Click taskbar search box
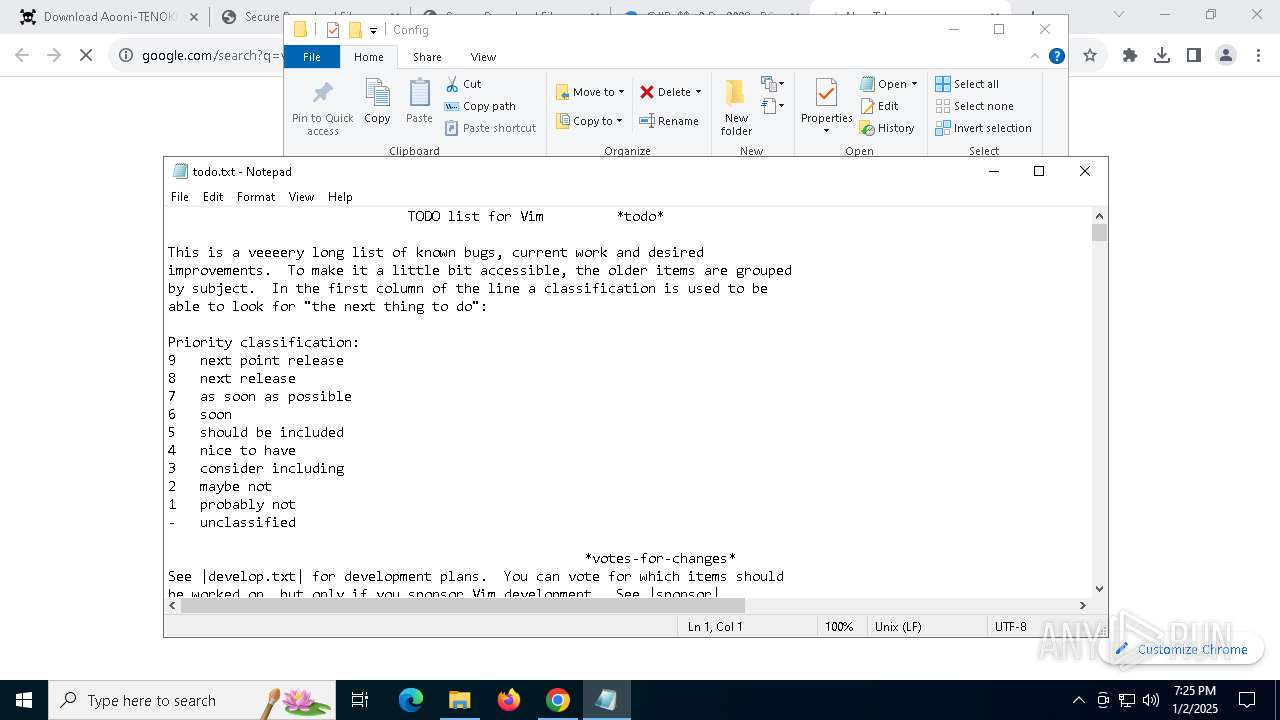The height and width of the screenshot is (720, 1280). point(192,700)
